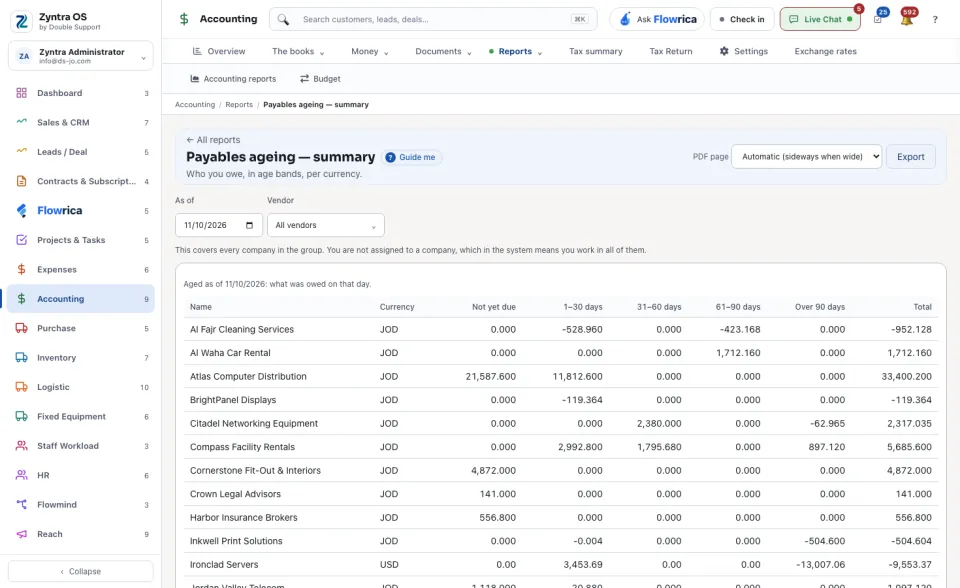The height and width of the screenshot is (588, 960).
Task: Open the Exchange rates tab
Action: 825,51
